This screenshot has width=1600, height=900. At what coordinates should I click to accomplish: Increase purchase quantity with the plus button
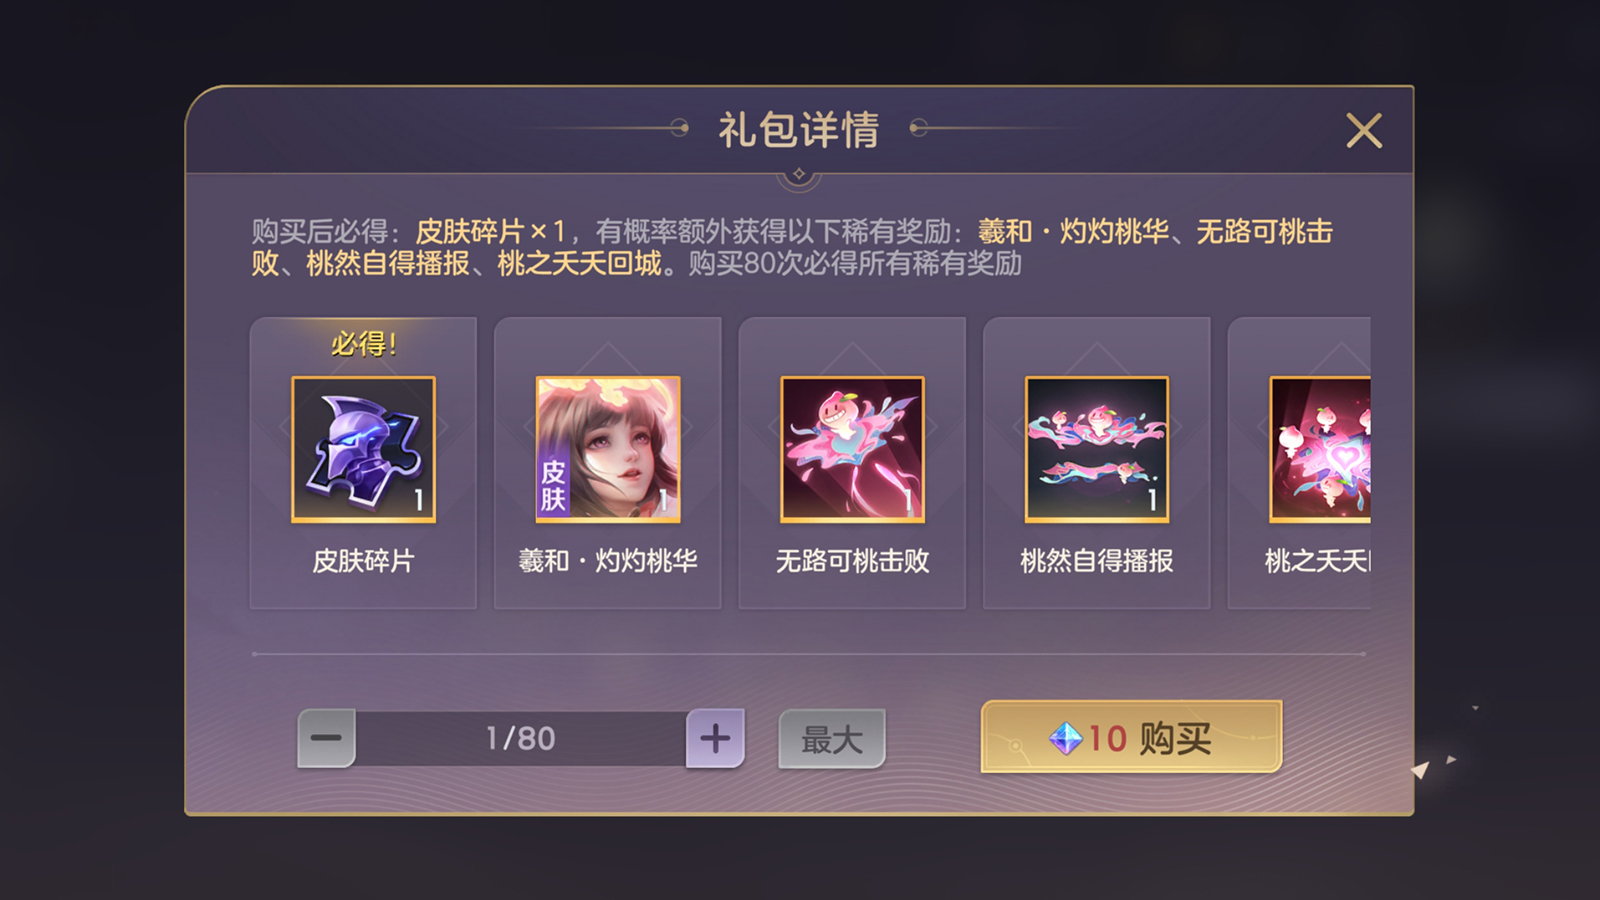point(715,739)
